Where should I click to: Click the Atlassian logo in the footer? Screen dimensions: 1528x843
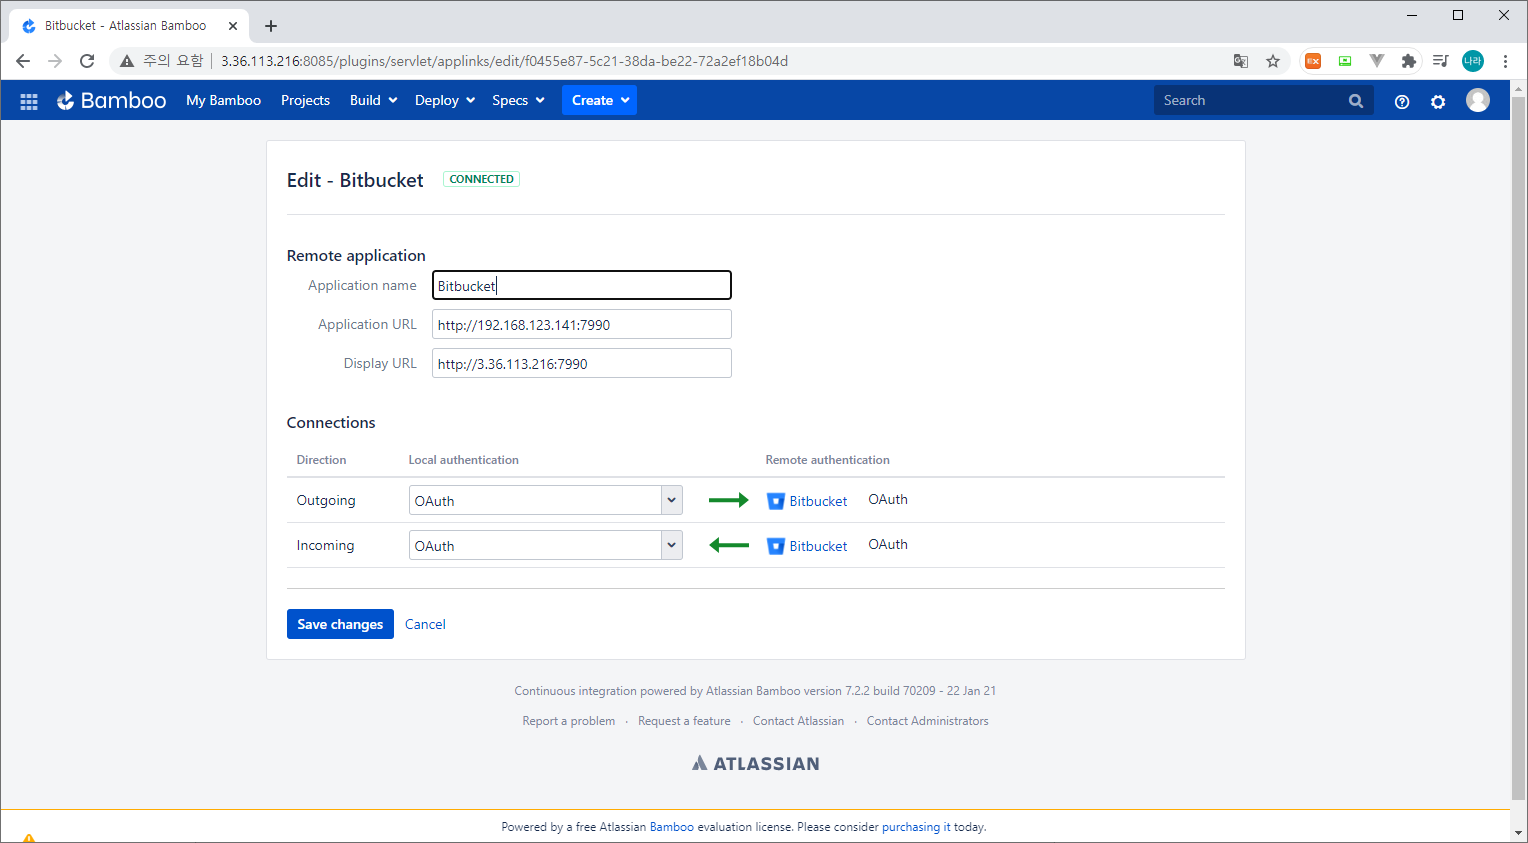point(755,762)
